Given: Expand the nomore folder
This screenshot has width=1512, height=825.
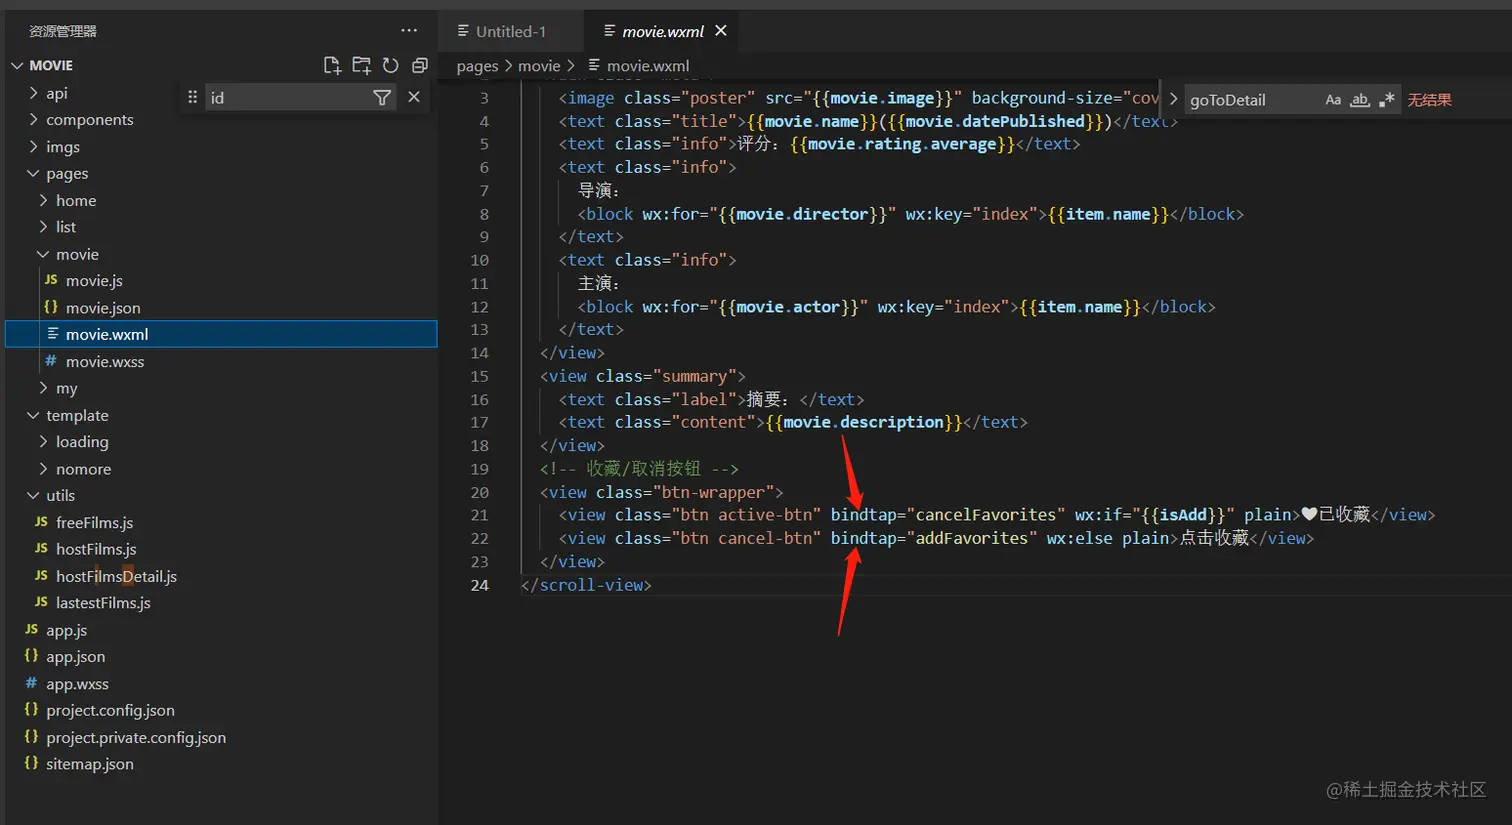Looking at the screenshot, I should 43,468.
